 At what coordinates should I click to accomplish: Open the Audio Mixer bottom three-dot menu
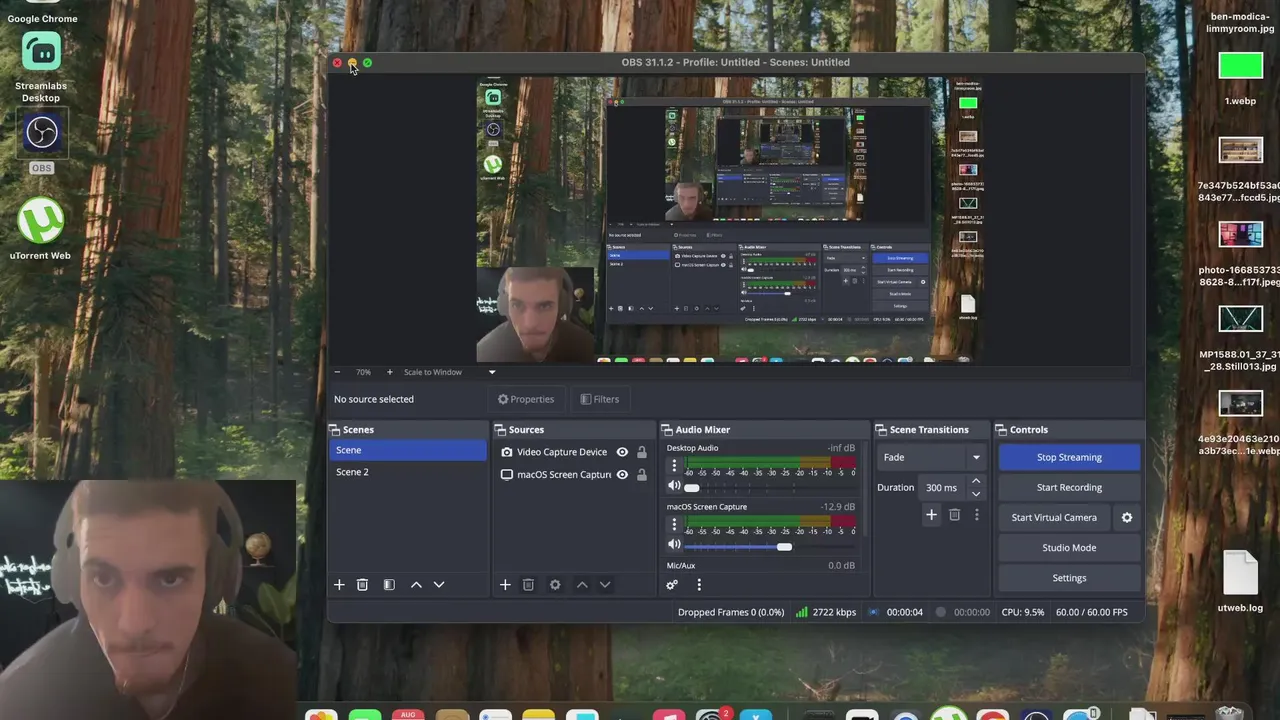point(699,585)
